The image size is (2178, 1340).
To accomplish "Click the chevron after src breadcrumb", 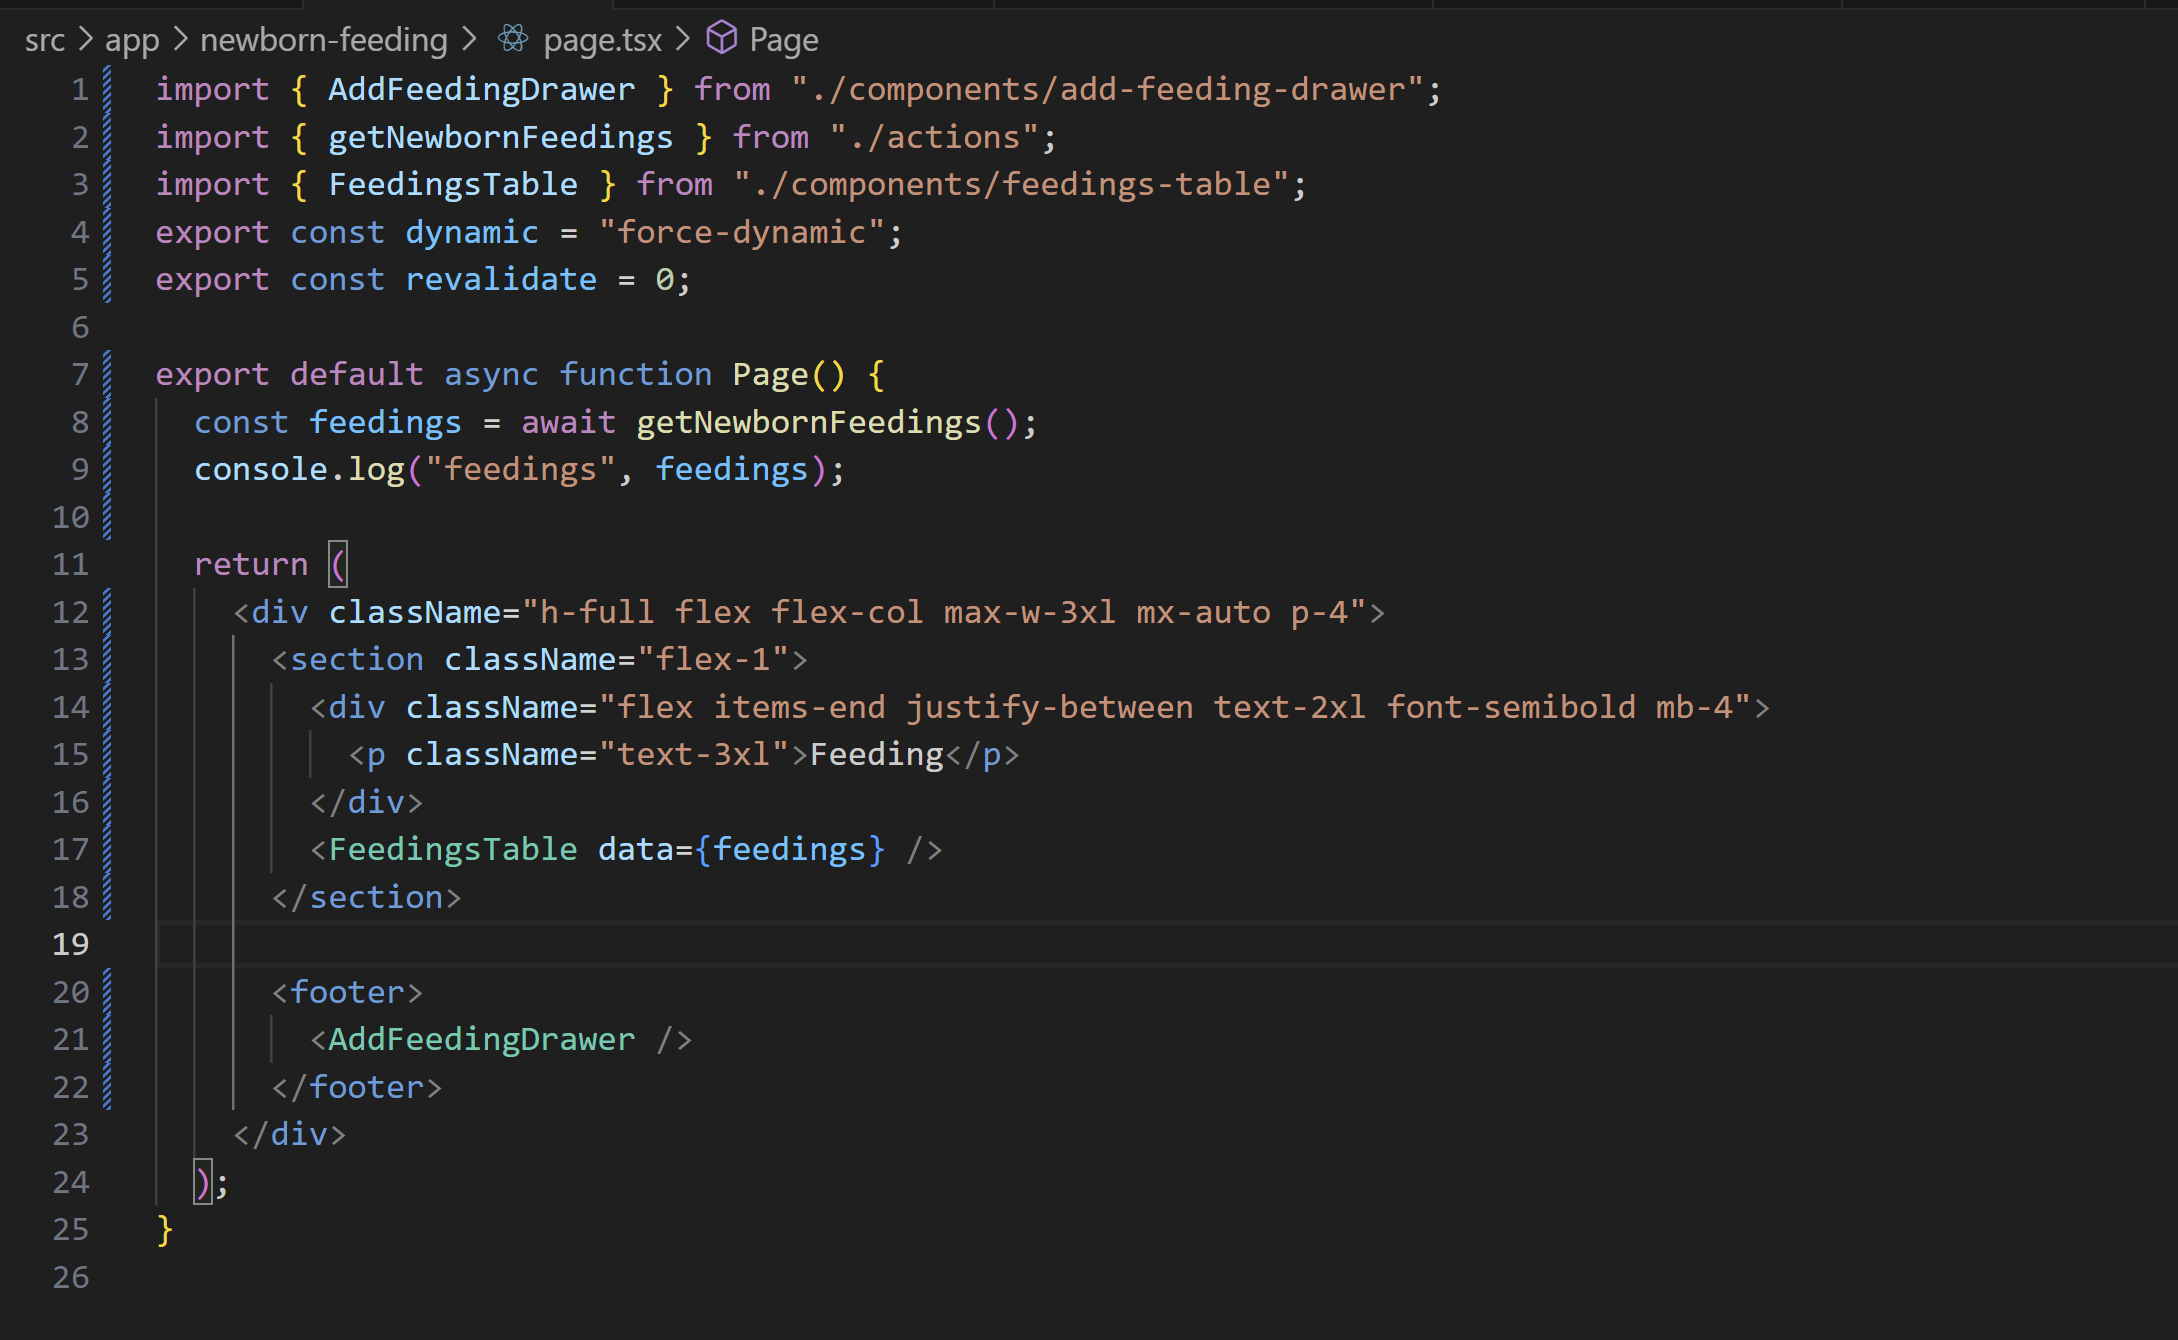I will 86,40.
